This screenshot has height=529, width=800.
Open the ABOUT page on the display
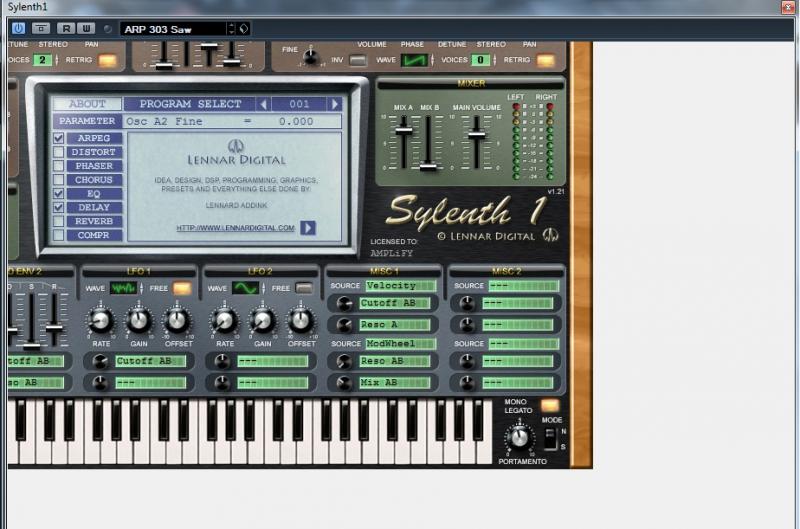click(x=87, y=104)
